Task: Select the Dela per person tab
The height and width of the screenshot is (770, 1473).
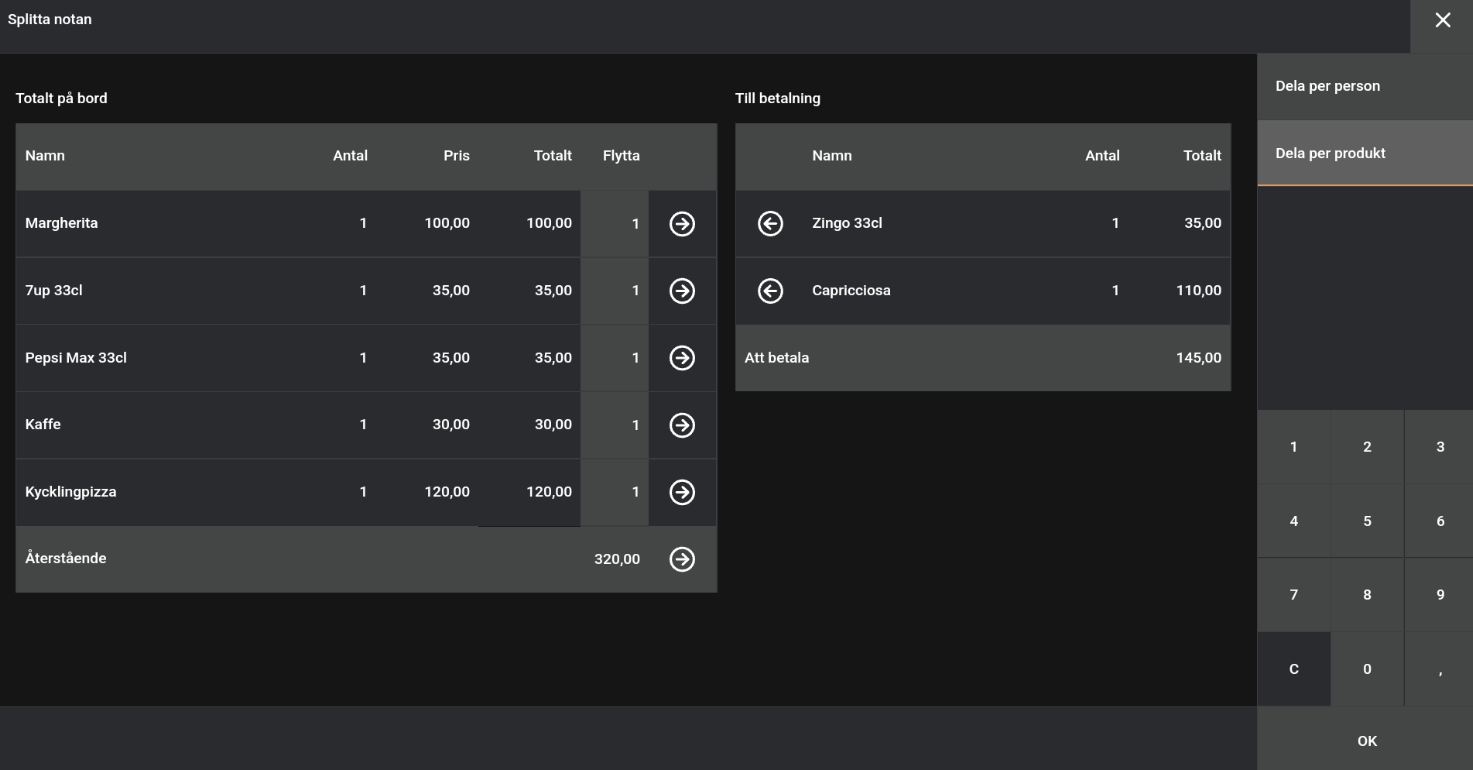Action: pos(1364,87)
